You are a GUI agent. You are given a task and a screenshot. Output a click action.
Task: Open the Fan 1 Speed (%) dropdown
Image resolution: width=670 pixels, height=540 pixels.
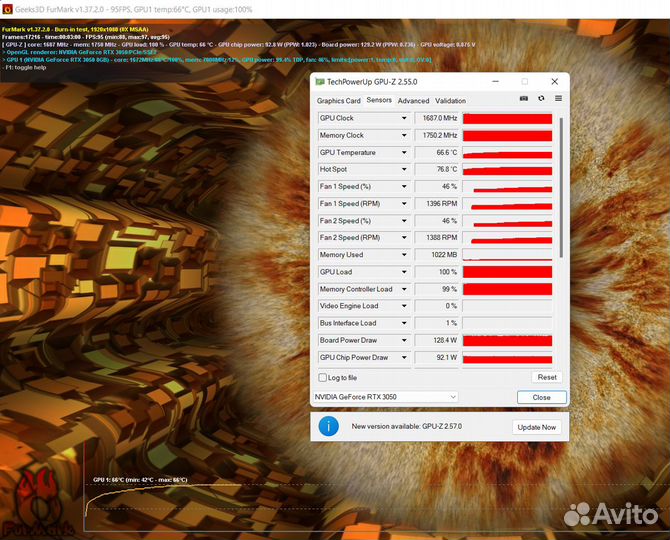tap(404, 187)
